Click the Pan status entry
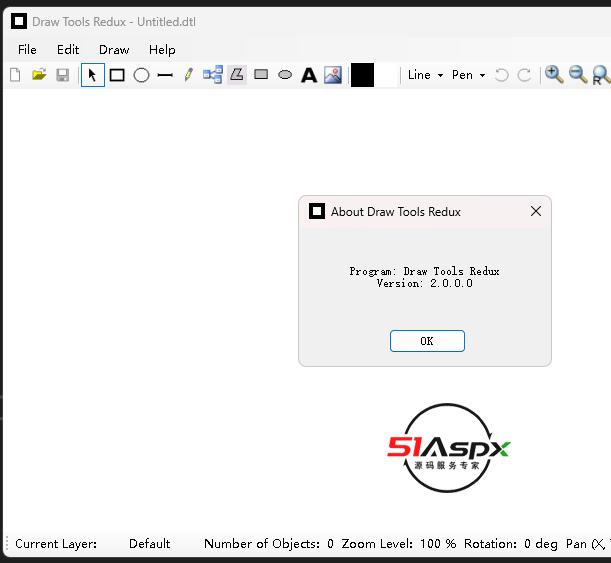This screenshot has width=611, height=563. [588, 544]
